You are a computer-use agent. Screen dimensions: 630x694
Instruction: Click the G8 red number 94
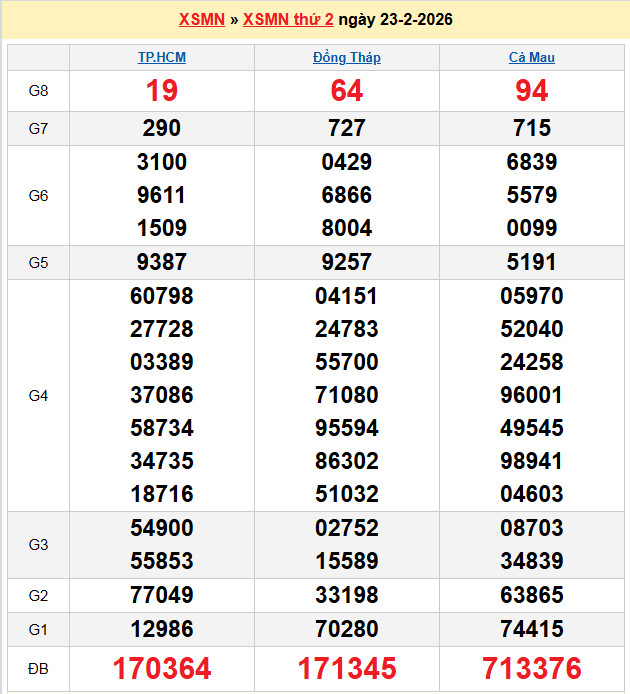tap(532, 91)
